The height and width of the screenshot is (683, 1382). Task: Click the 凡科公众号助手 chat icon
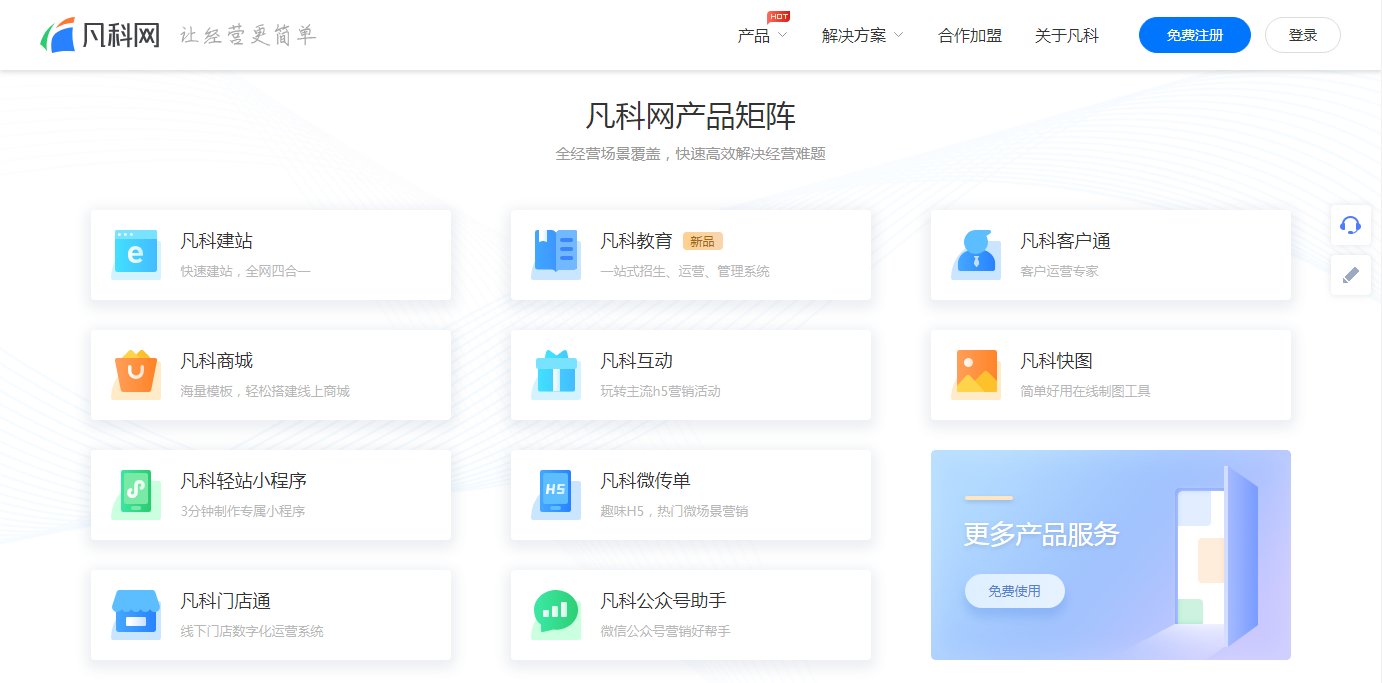tap(556, 614)
